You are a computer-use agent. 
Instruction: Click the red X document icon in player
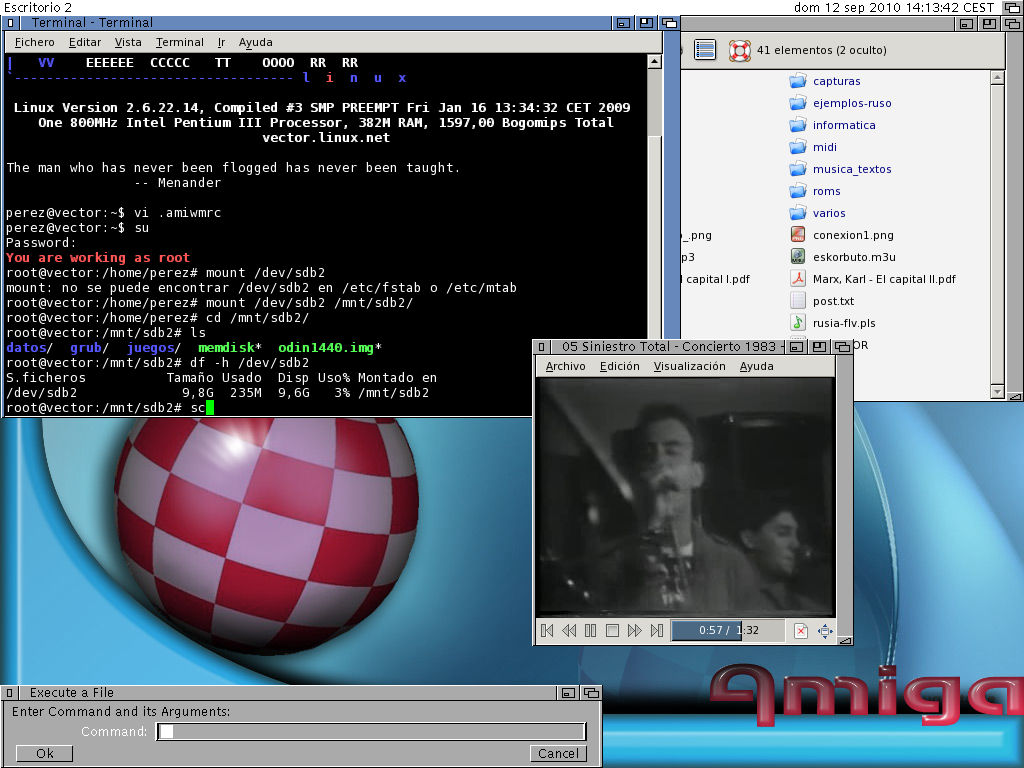coord(801,631)
